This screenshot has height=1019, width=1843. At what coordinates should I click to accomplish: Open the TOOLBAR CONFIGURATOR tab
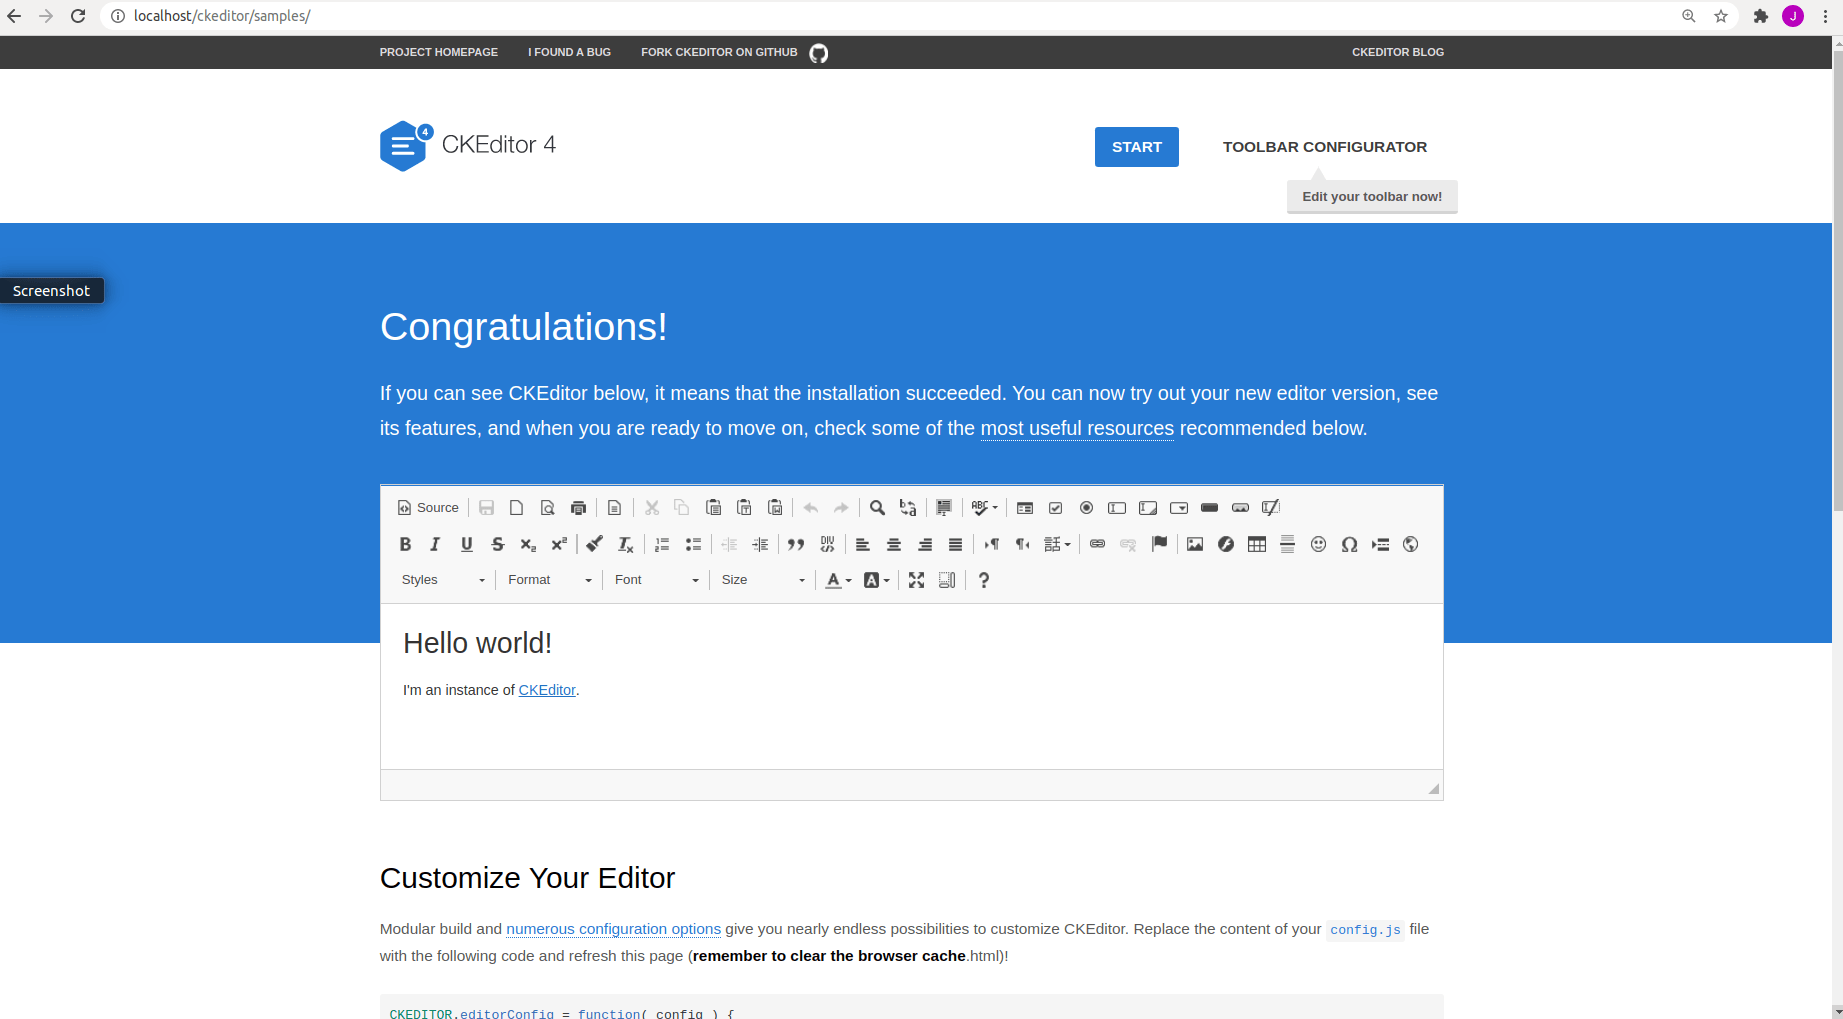(1325, 147)
